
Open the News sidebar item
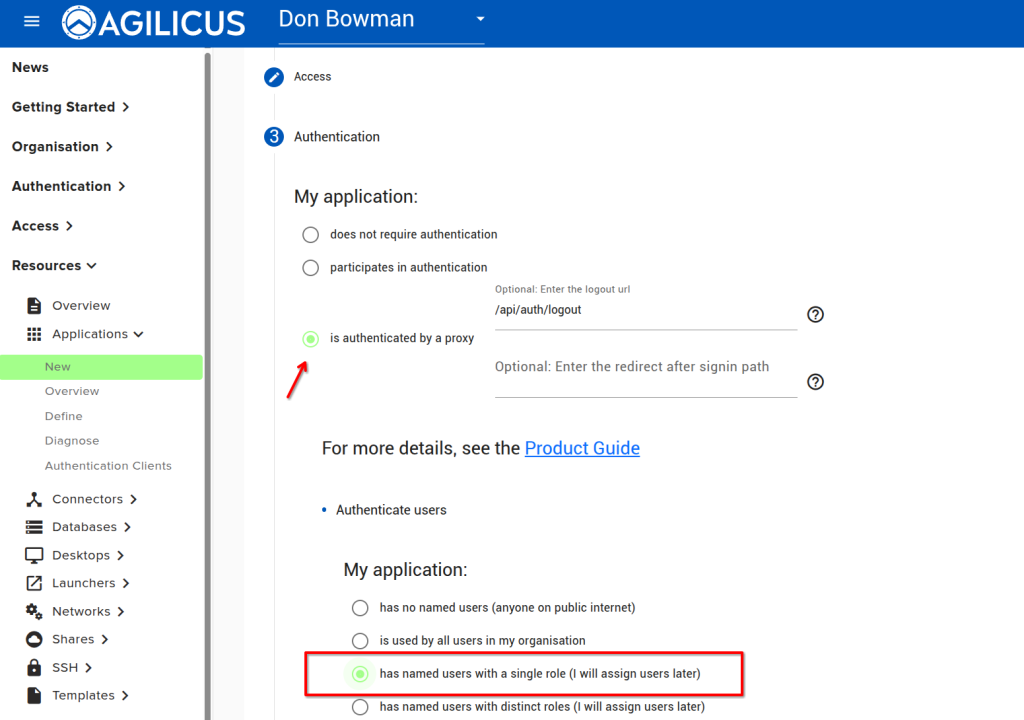[x=30, y=67]
